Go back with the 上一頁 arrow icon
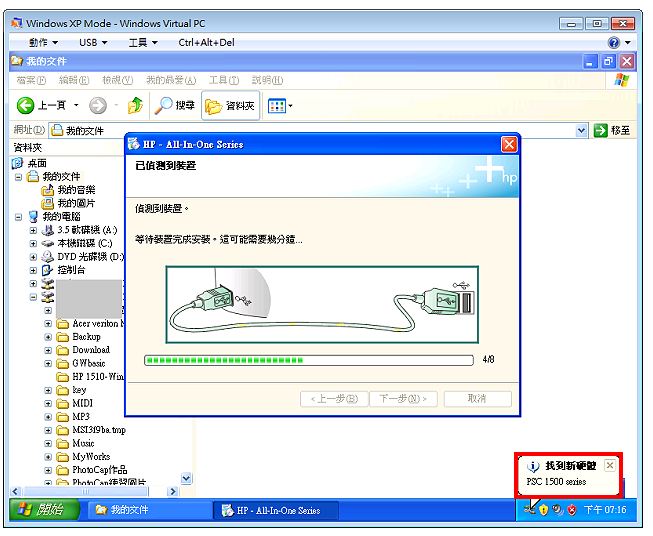The width and height of the screenshot is (653, 536). point(25,105)
